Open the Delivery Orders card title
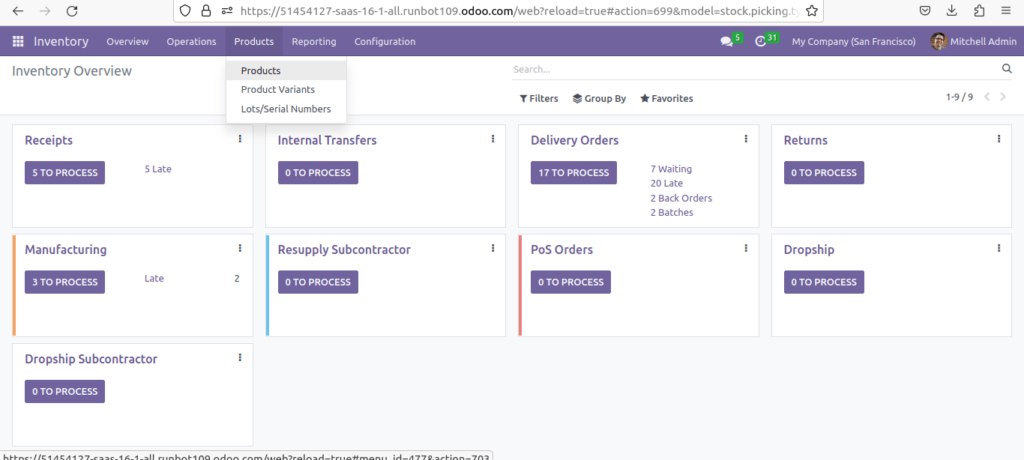The width and height of the screenshot is (1024, 460). click(575, 140)
